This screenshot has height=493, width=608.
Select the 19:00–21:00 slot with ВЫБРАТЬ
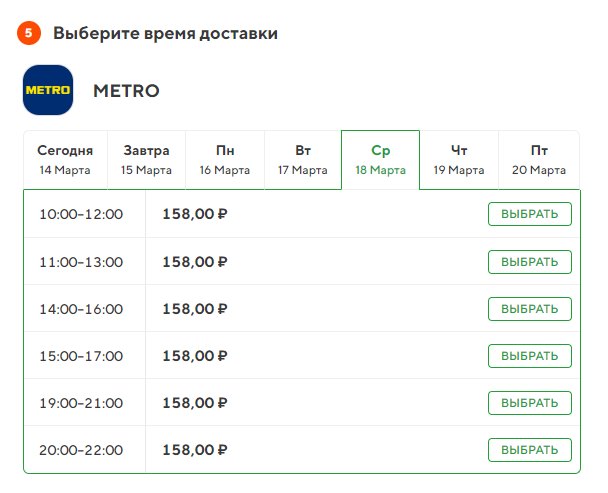[x=530, y=403]
